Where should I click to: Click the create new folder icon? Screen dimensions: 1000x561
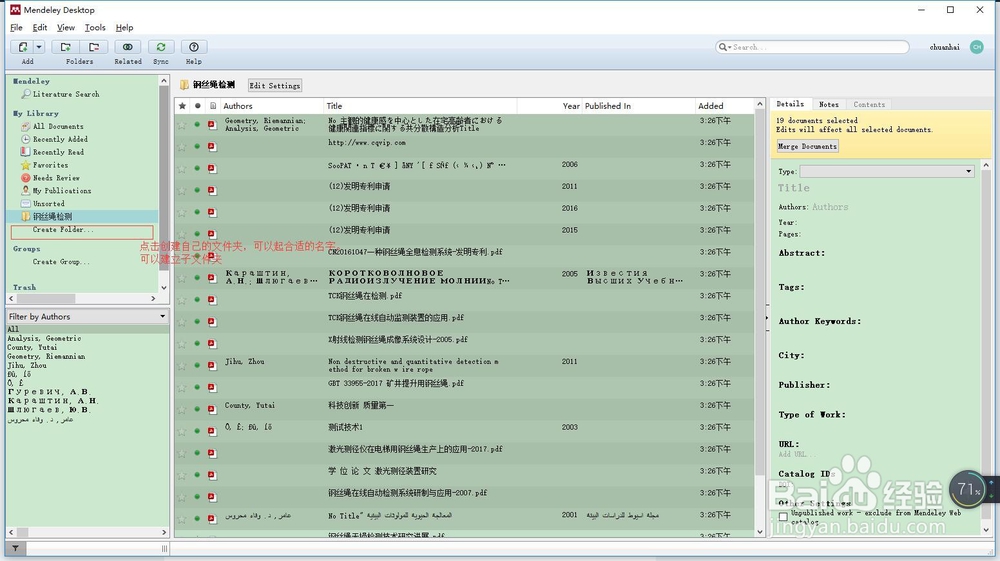66,47
